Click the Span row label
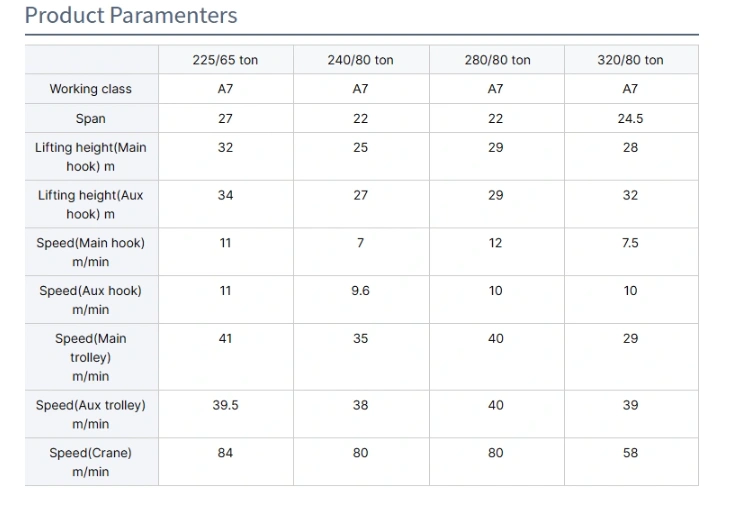The image size is (733, 515). click(91, 119)
